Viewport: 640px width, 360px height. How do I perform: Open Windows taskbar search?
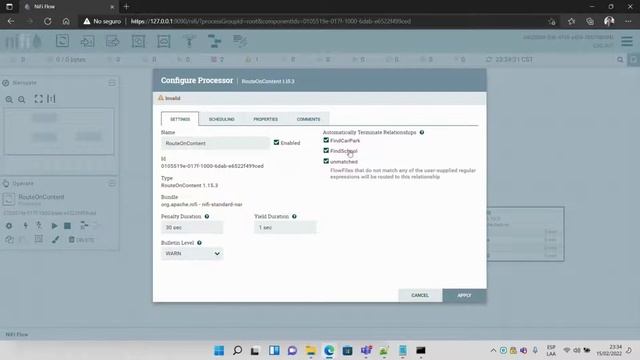237,350
